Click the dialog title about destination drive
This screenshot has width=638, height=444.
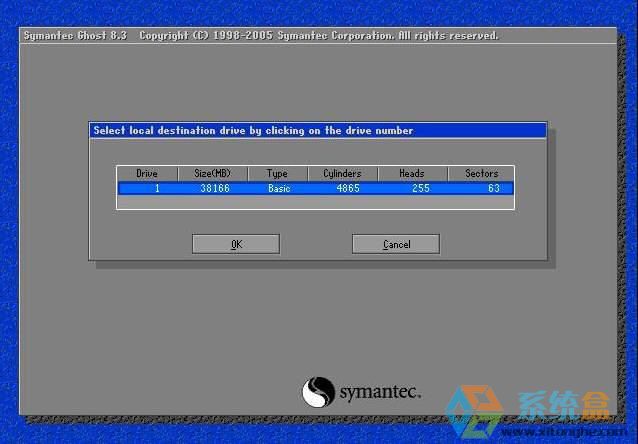coord(253,131)
